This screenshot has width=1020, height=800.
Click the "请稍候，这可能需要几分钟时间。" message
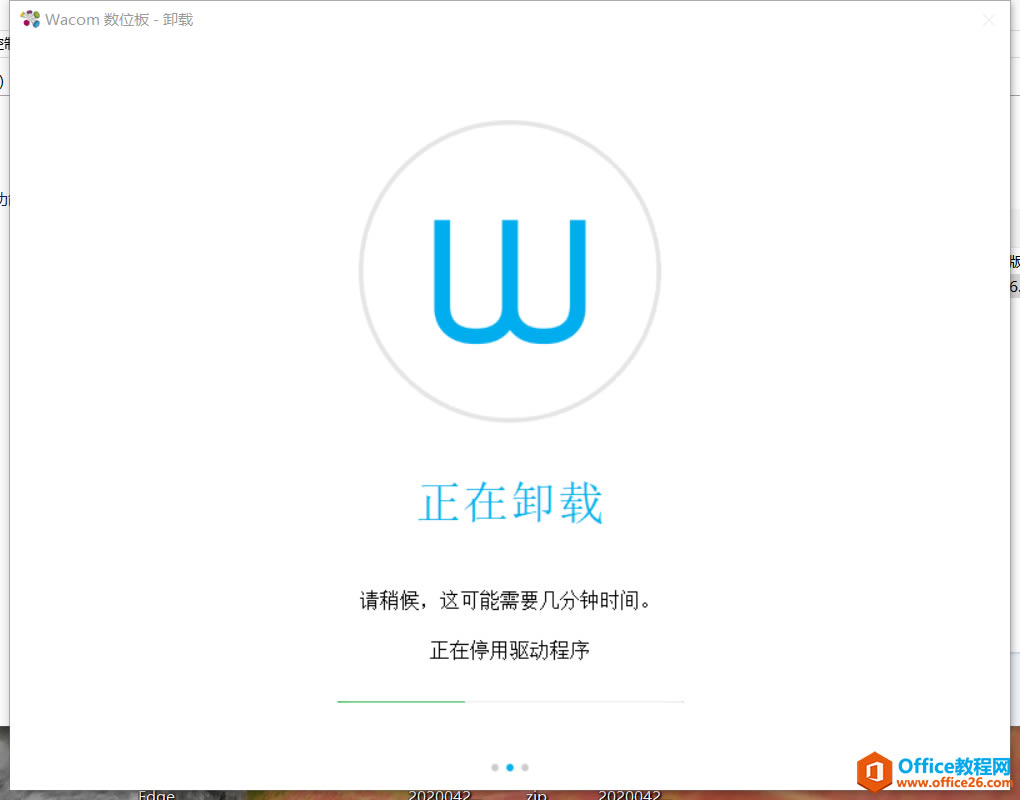tap(506, 600)
